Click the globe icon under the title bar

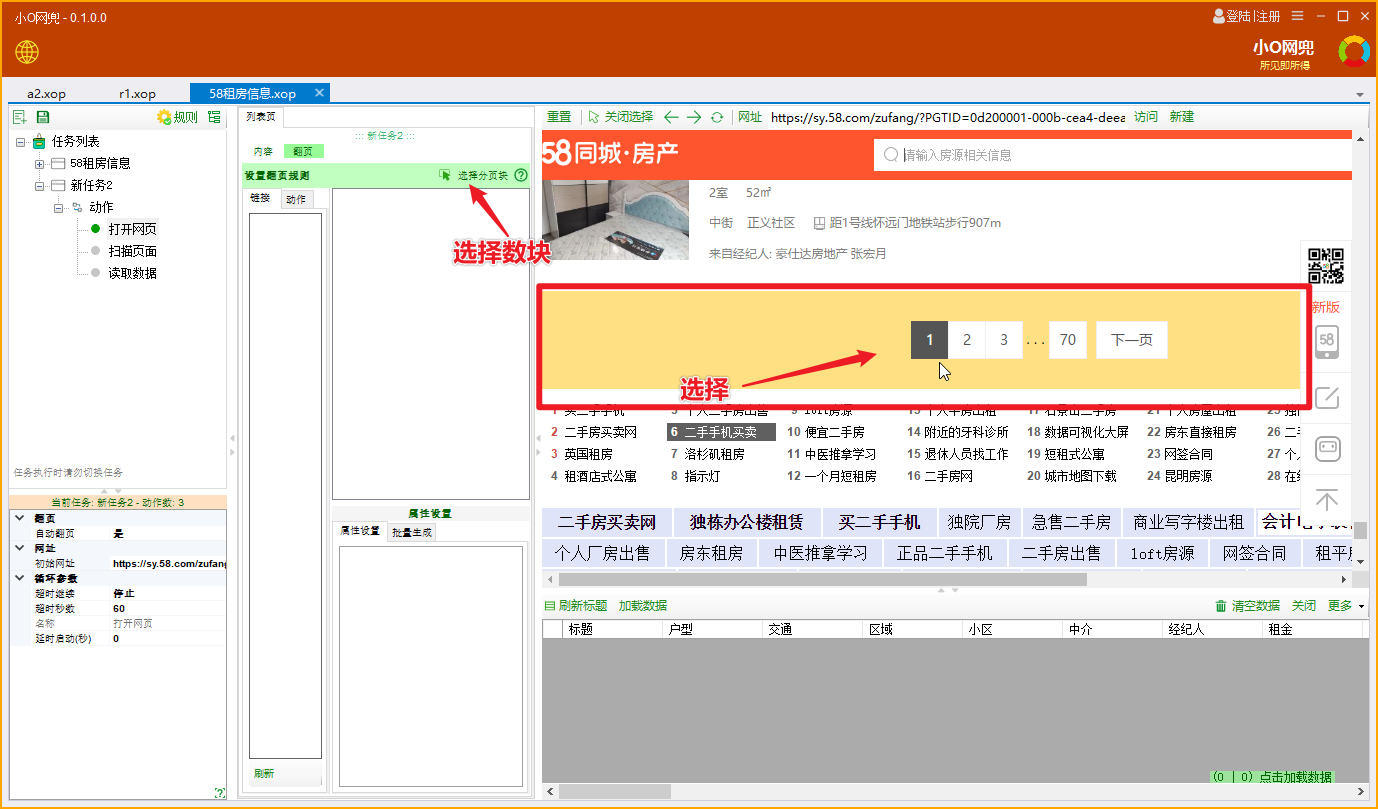(27, 52)
